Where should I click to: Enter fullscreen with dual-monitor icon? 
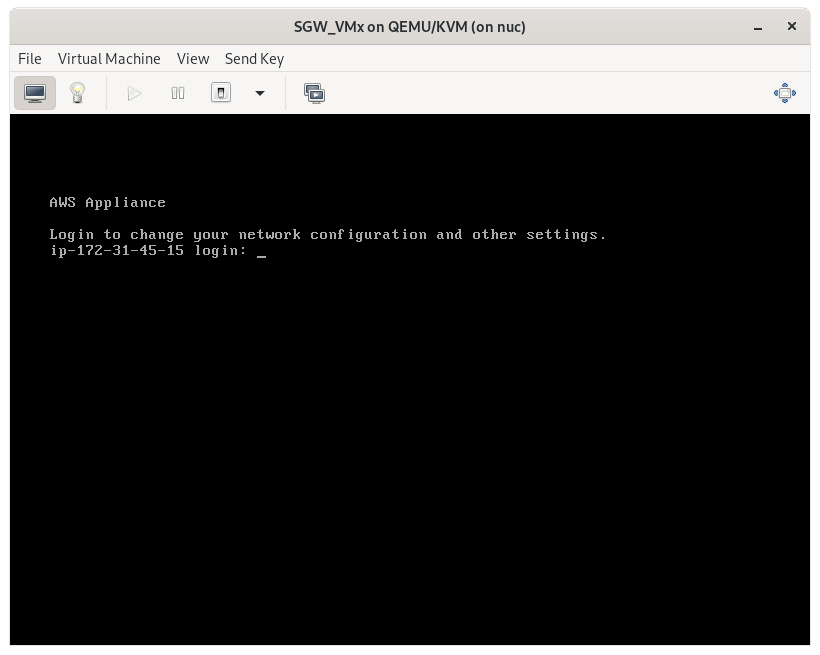point(314,92)
